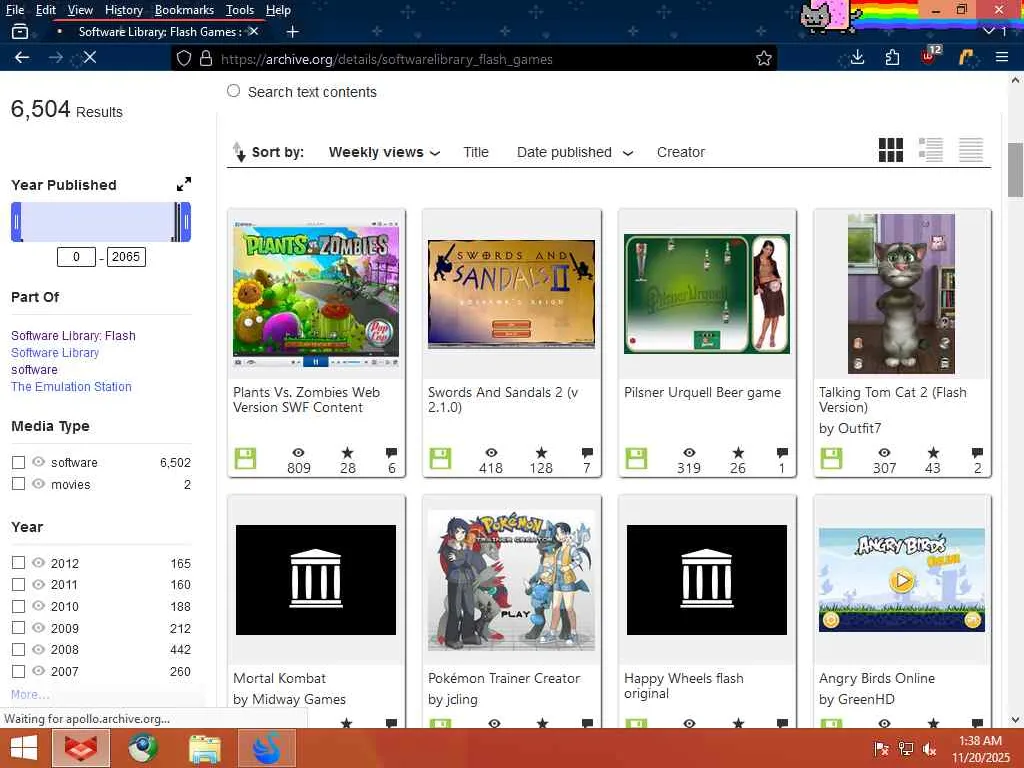Expand the Year Published histogram
Image resolution: width=1024 pixels, height=768 pixels.
coord(184,184)
